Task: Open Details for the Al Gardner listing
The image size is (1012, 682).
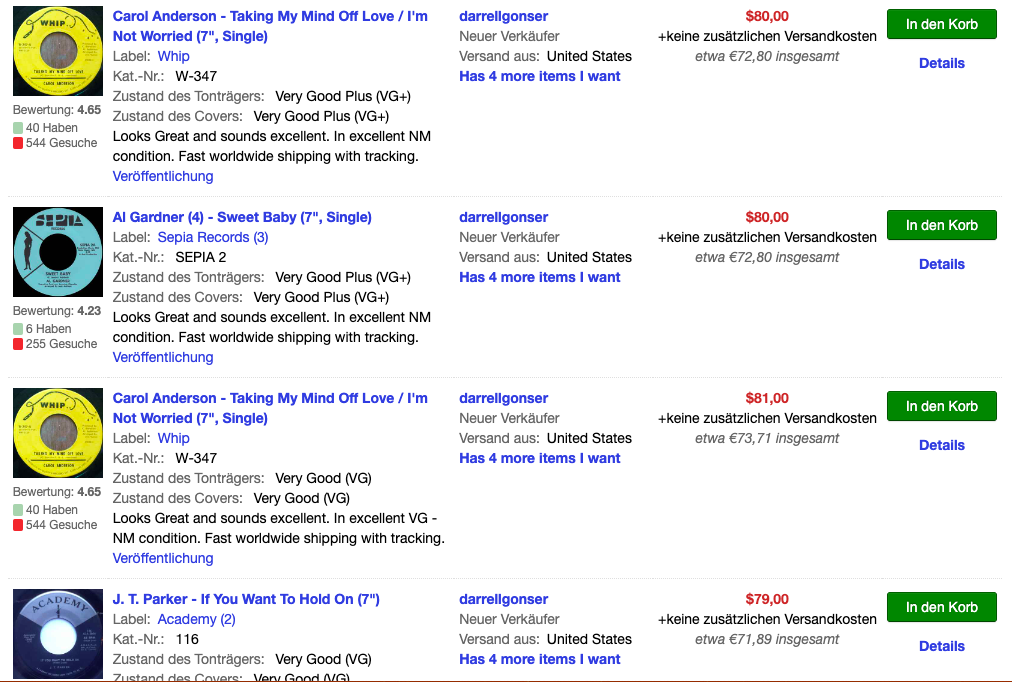Action: pos(942,264)
